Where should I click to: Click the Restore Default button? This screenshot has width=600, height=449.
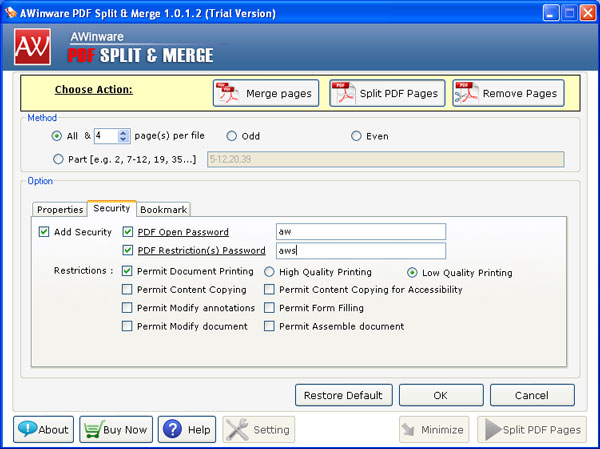click(x=344, y=395)
